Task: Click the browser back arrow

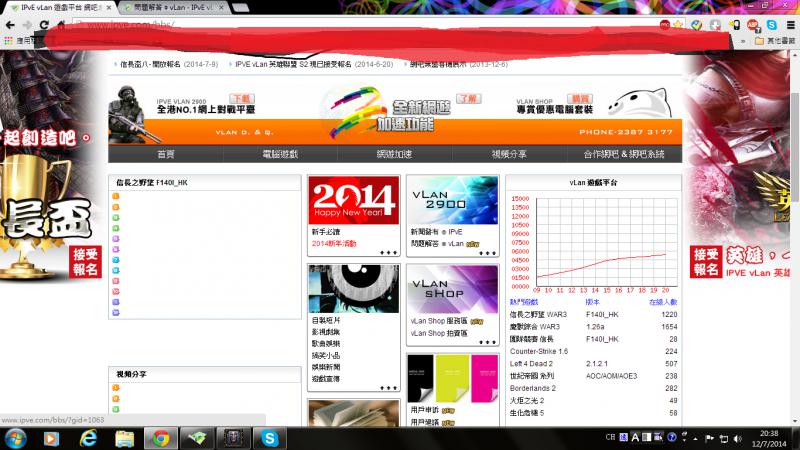Action: (x=10, y=24)
